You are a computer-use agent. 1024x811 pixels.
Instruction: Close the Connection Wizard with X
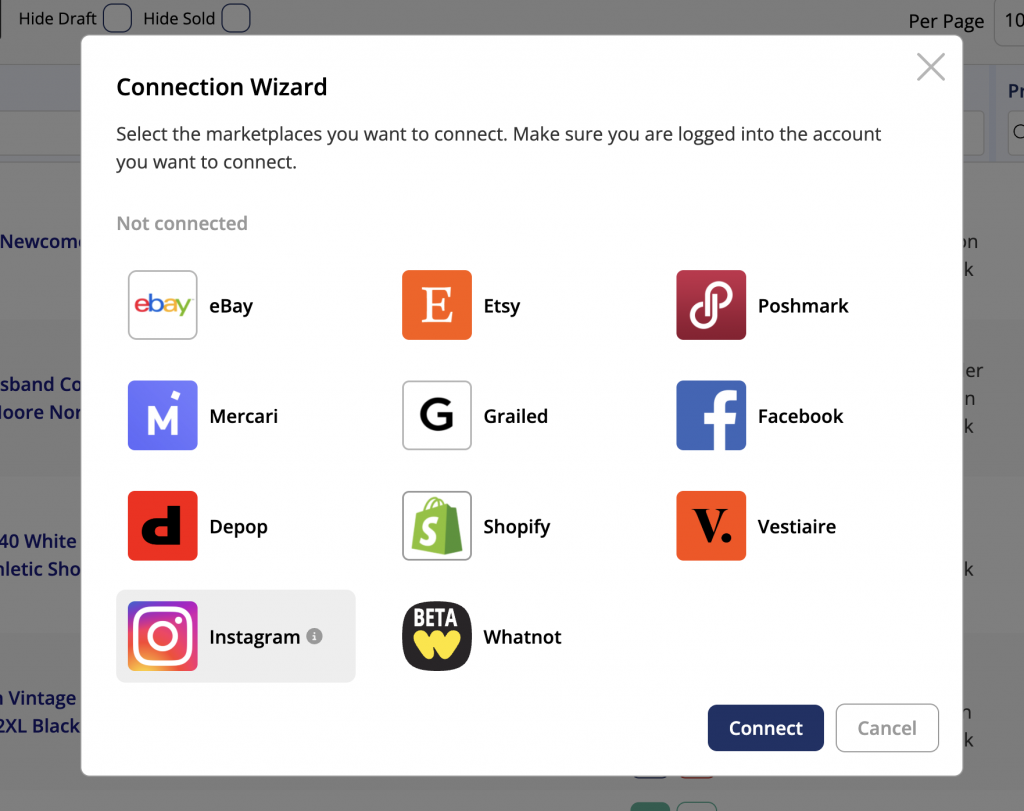click(x=931, y=67)
